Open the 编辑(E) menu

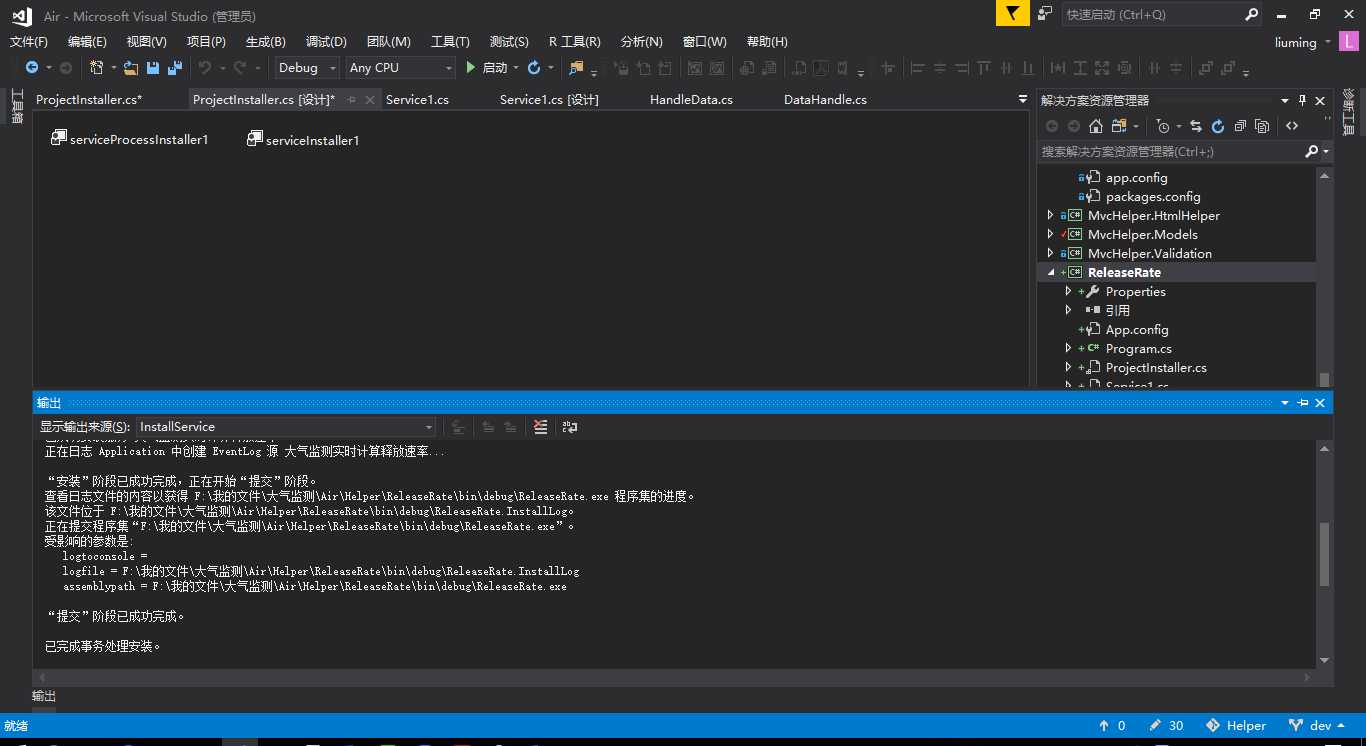click(x=87, y=42)
